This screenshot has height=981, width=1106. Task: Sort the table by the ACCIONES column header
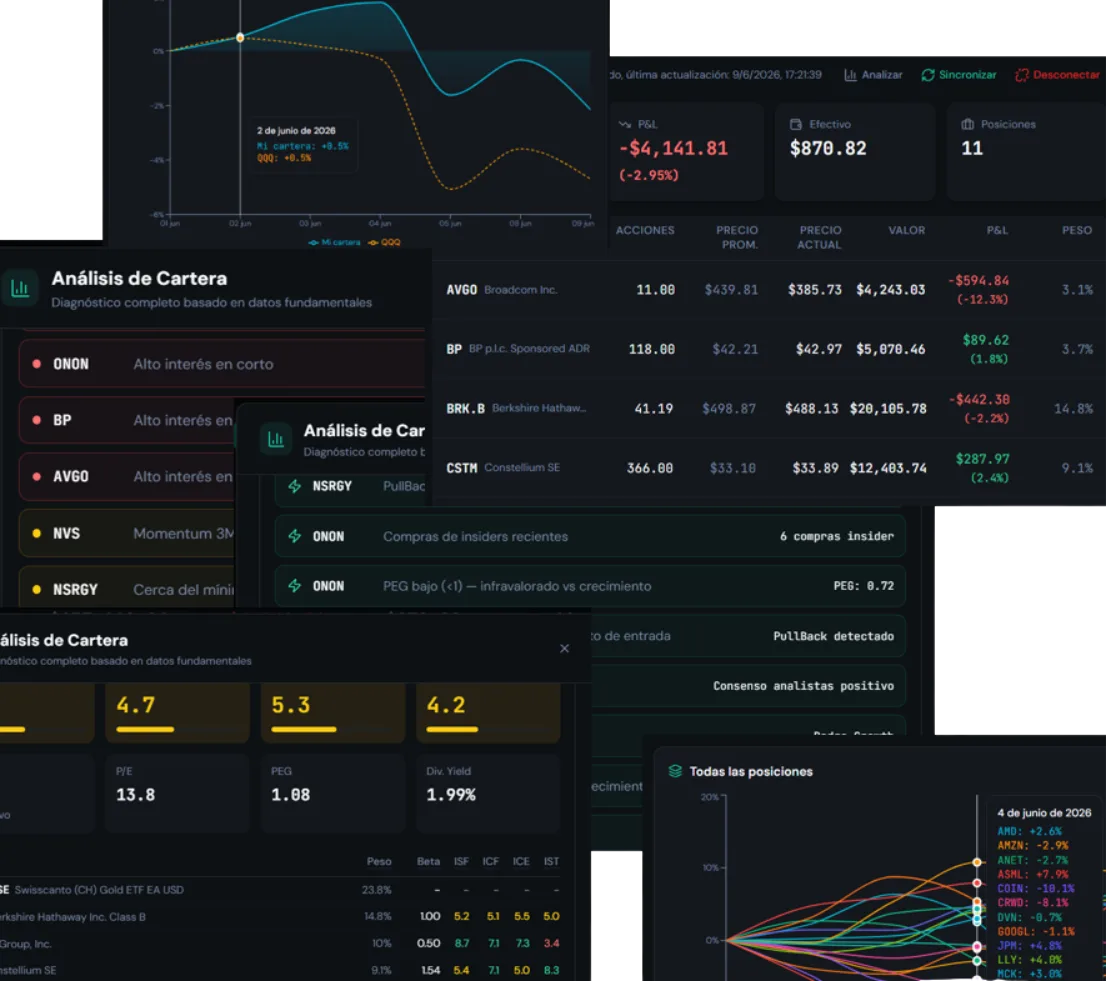[645, 230]
